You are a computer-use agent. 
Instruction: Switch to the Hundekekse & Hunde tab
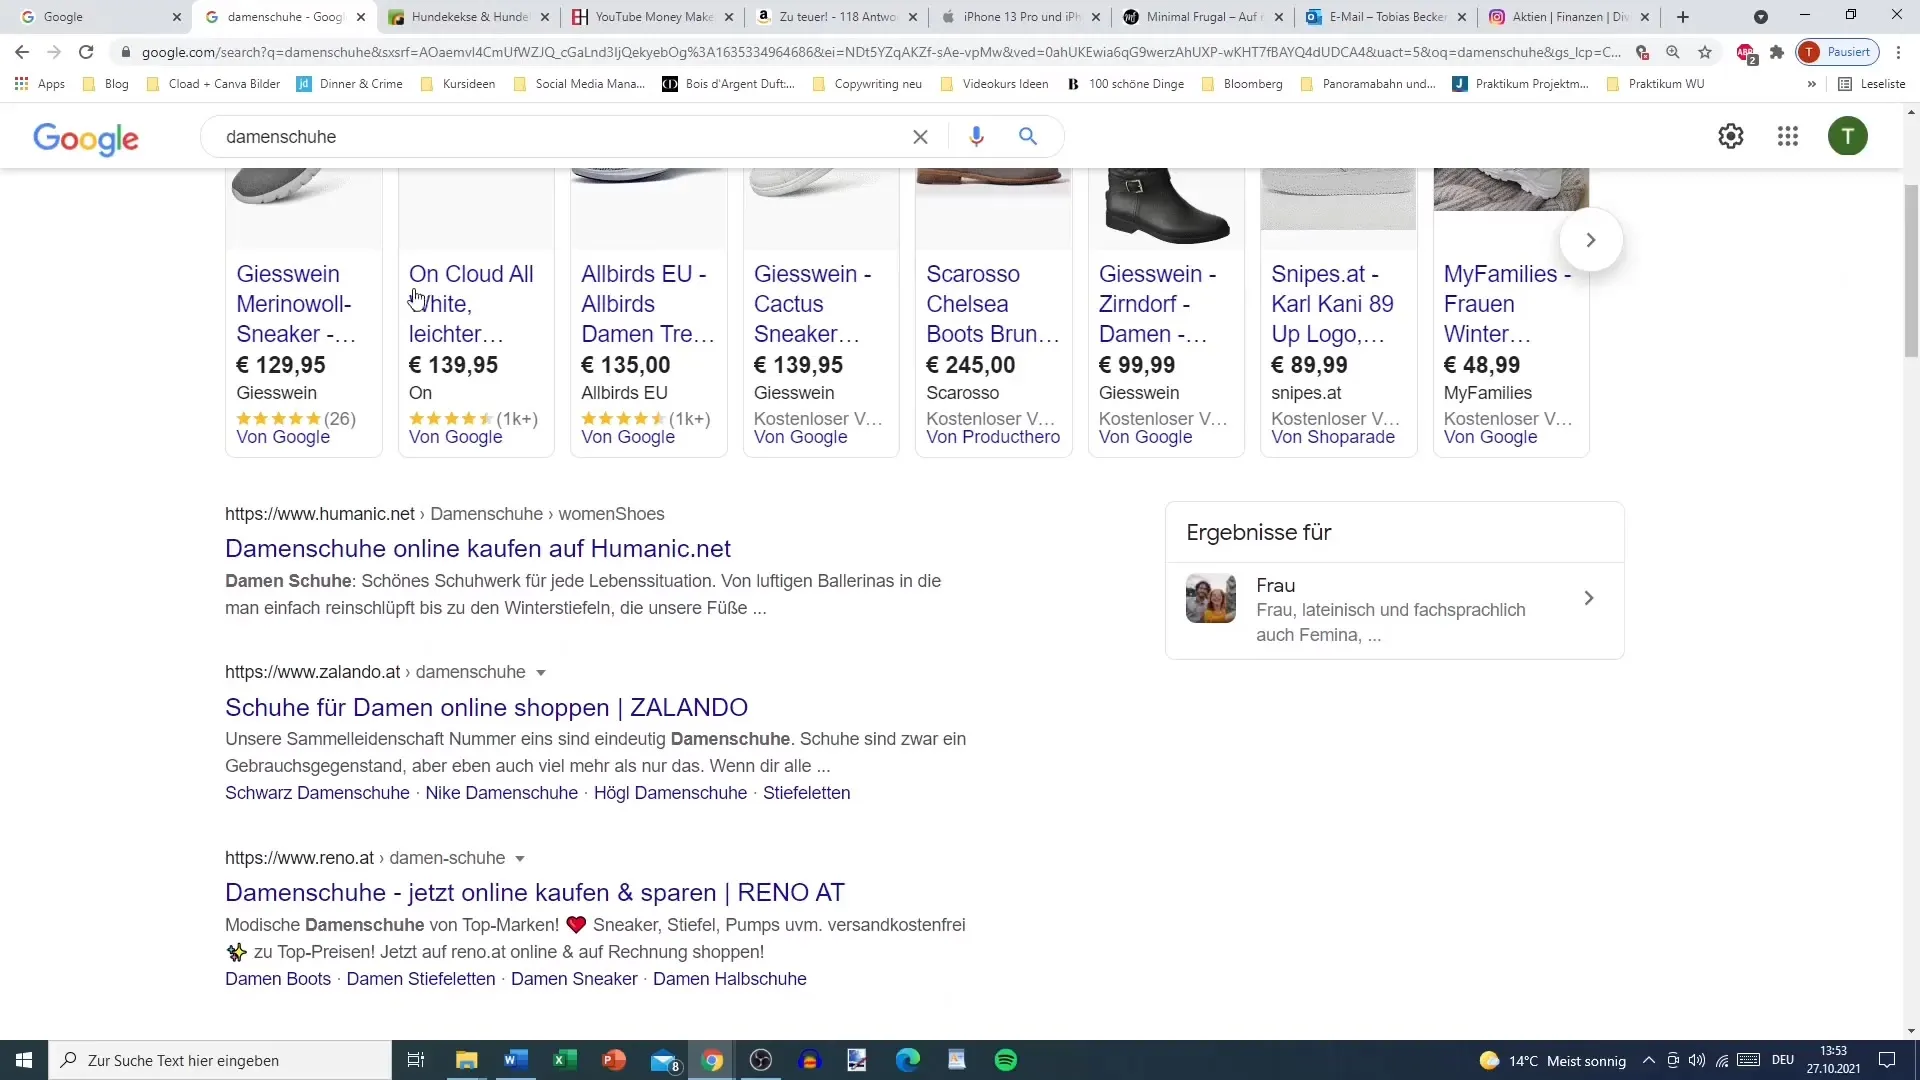468,17
